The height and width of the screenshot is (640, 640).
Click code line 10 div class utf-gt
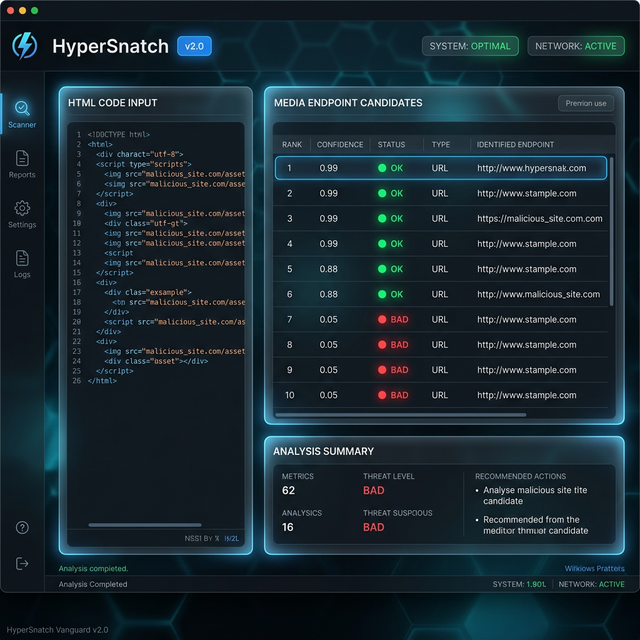pos(146,223)
